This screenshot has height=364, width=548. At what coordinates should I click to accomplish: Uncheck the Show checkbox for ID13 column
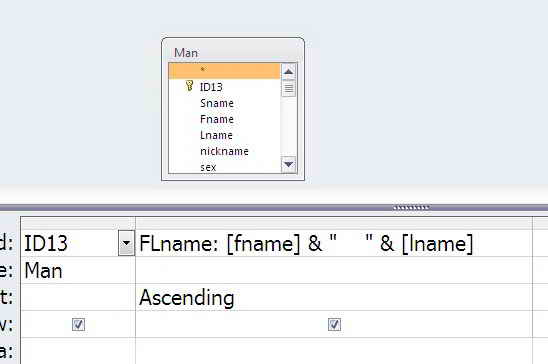click(78, 325)
